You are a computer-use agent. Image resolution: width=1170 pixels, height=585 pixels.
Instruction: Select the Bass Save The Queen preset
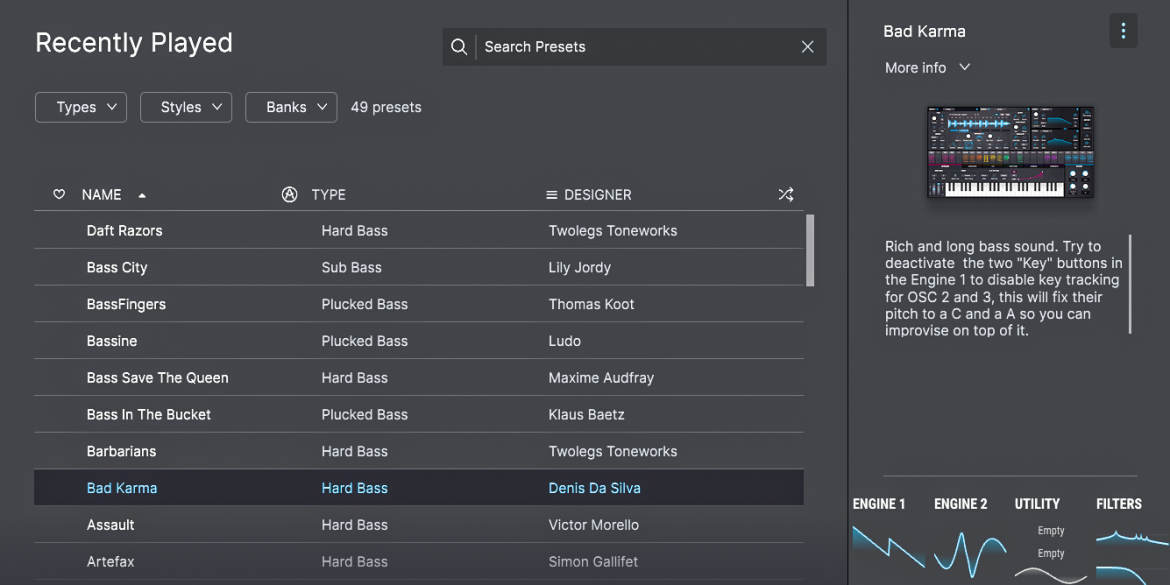(x=419, y=378)
